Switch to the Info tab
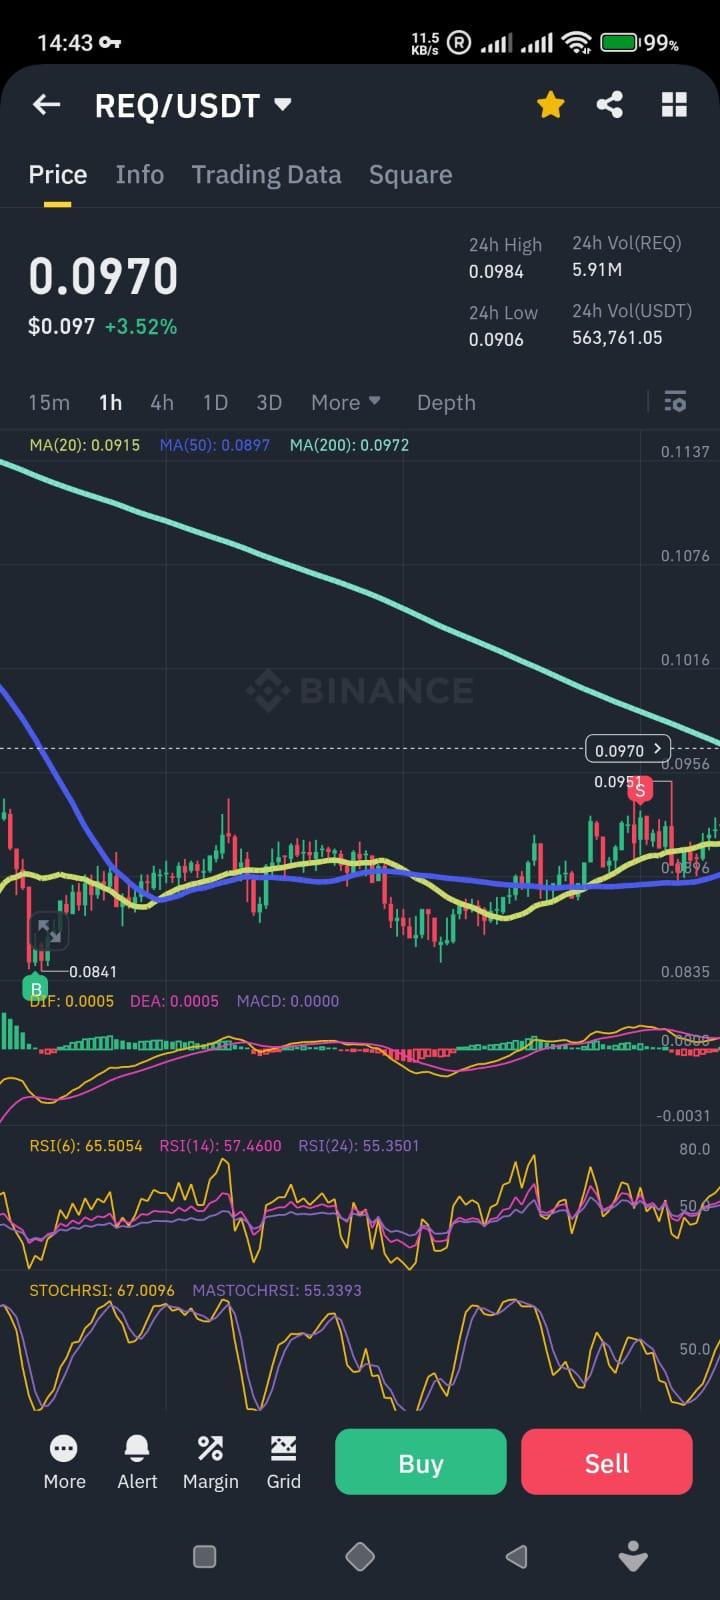This screenshot has width=720, height=1600. click(139, 175)
